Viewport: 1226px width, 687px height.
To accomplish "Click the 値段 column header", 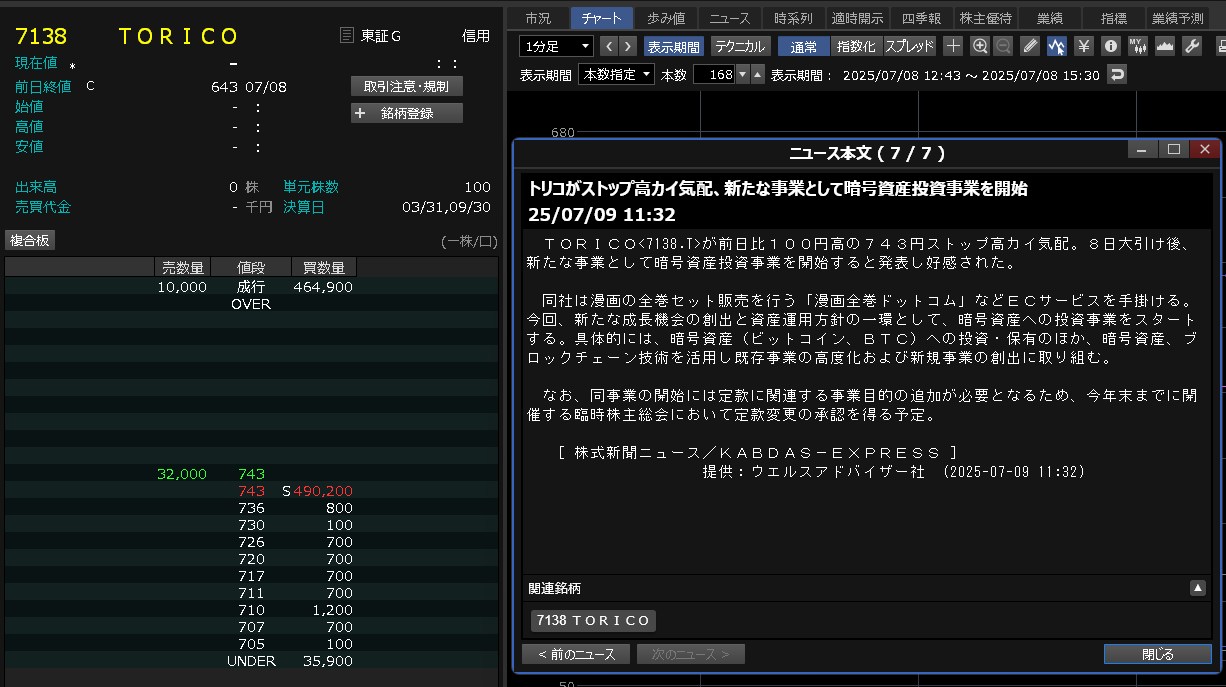I will coord(251,268).
